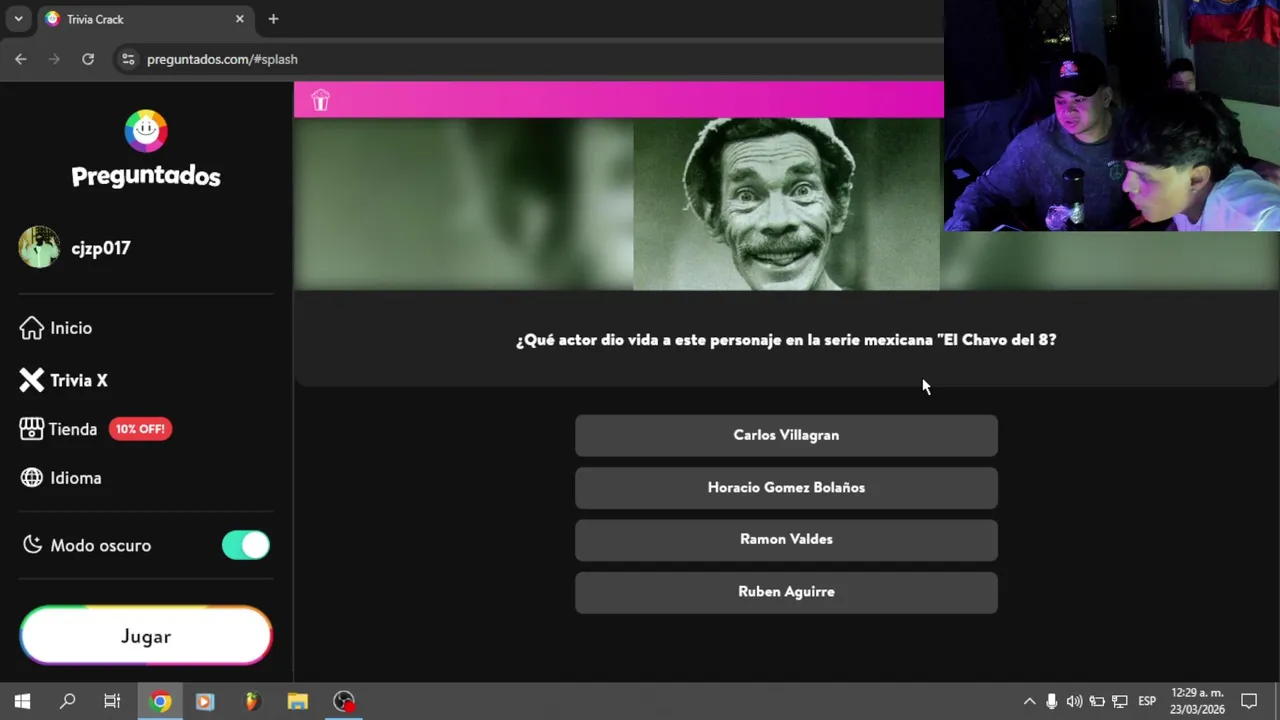Image resolution: width=1280 pixels, height=720 pixels.
Task: Click the 10% OFF! badge
Action: [140, 429]
